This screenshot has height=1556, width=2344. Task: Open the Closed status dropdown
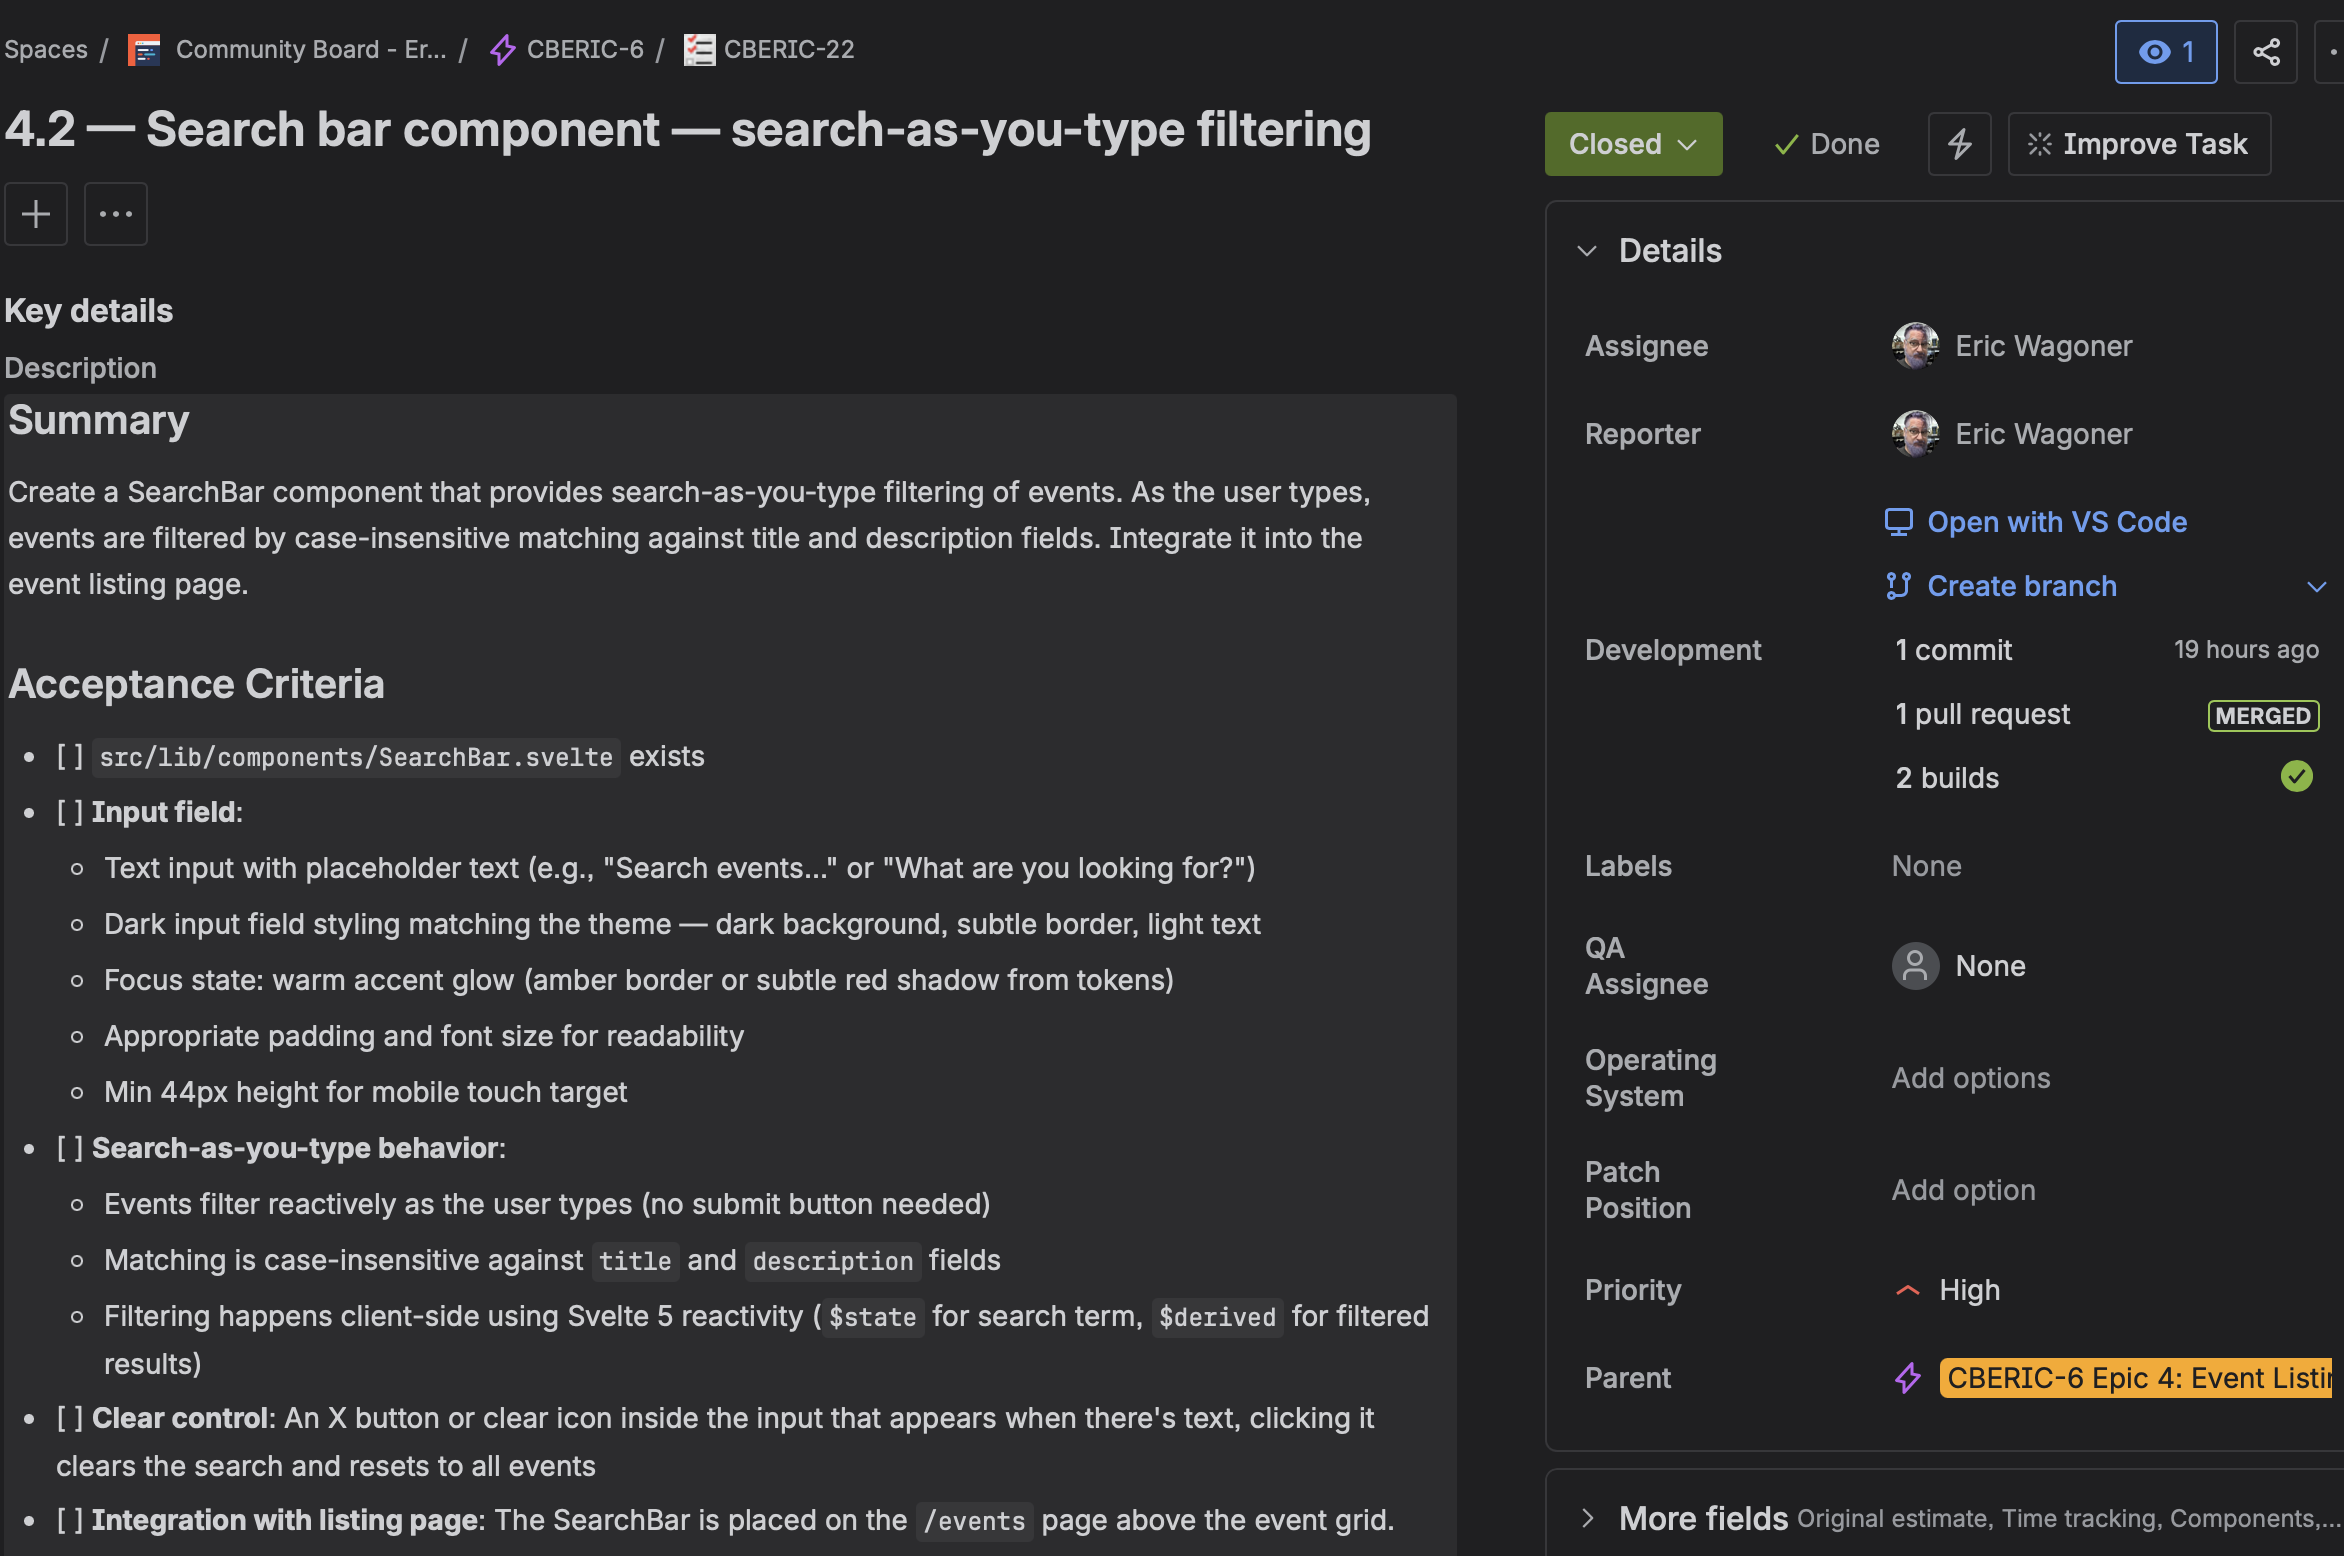1633,143
